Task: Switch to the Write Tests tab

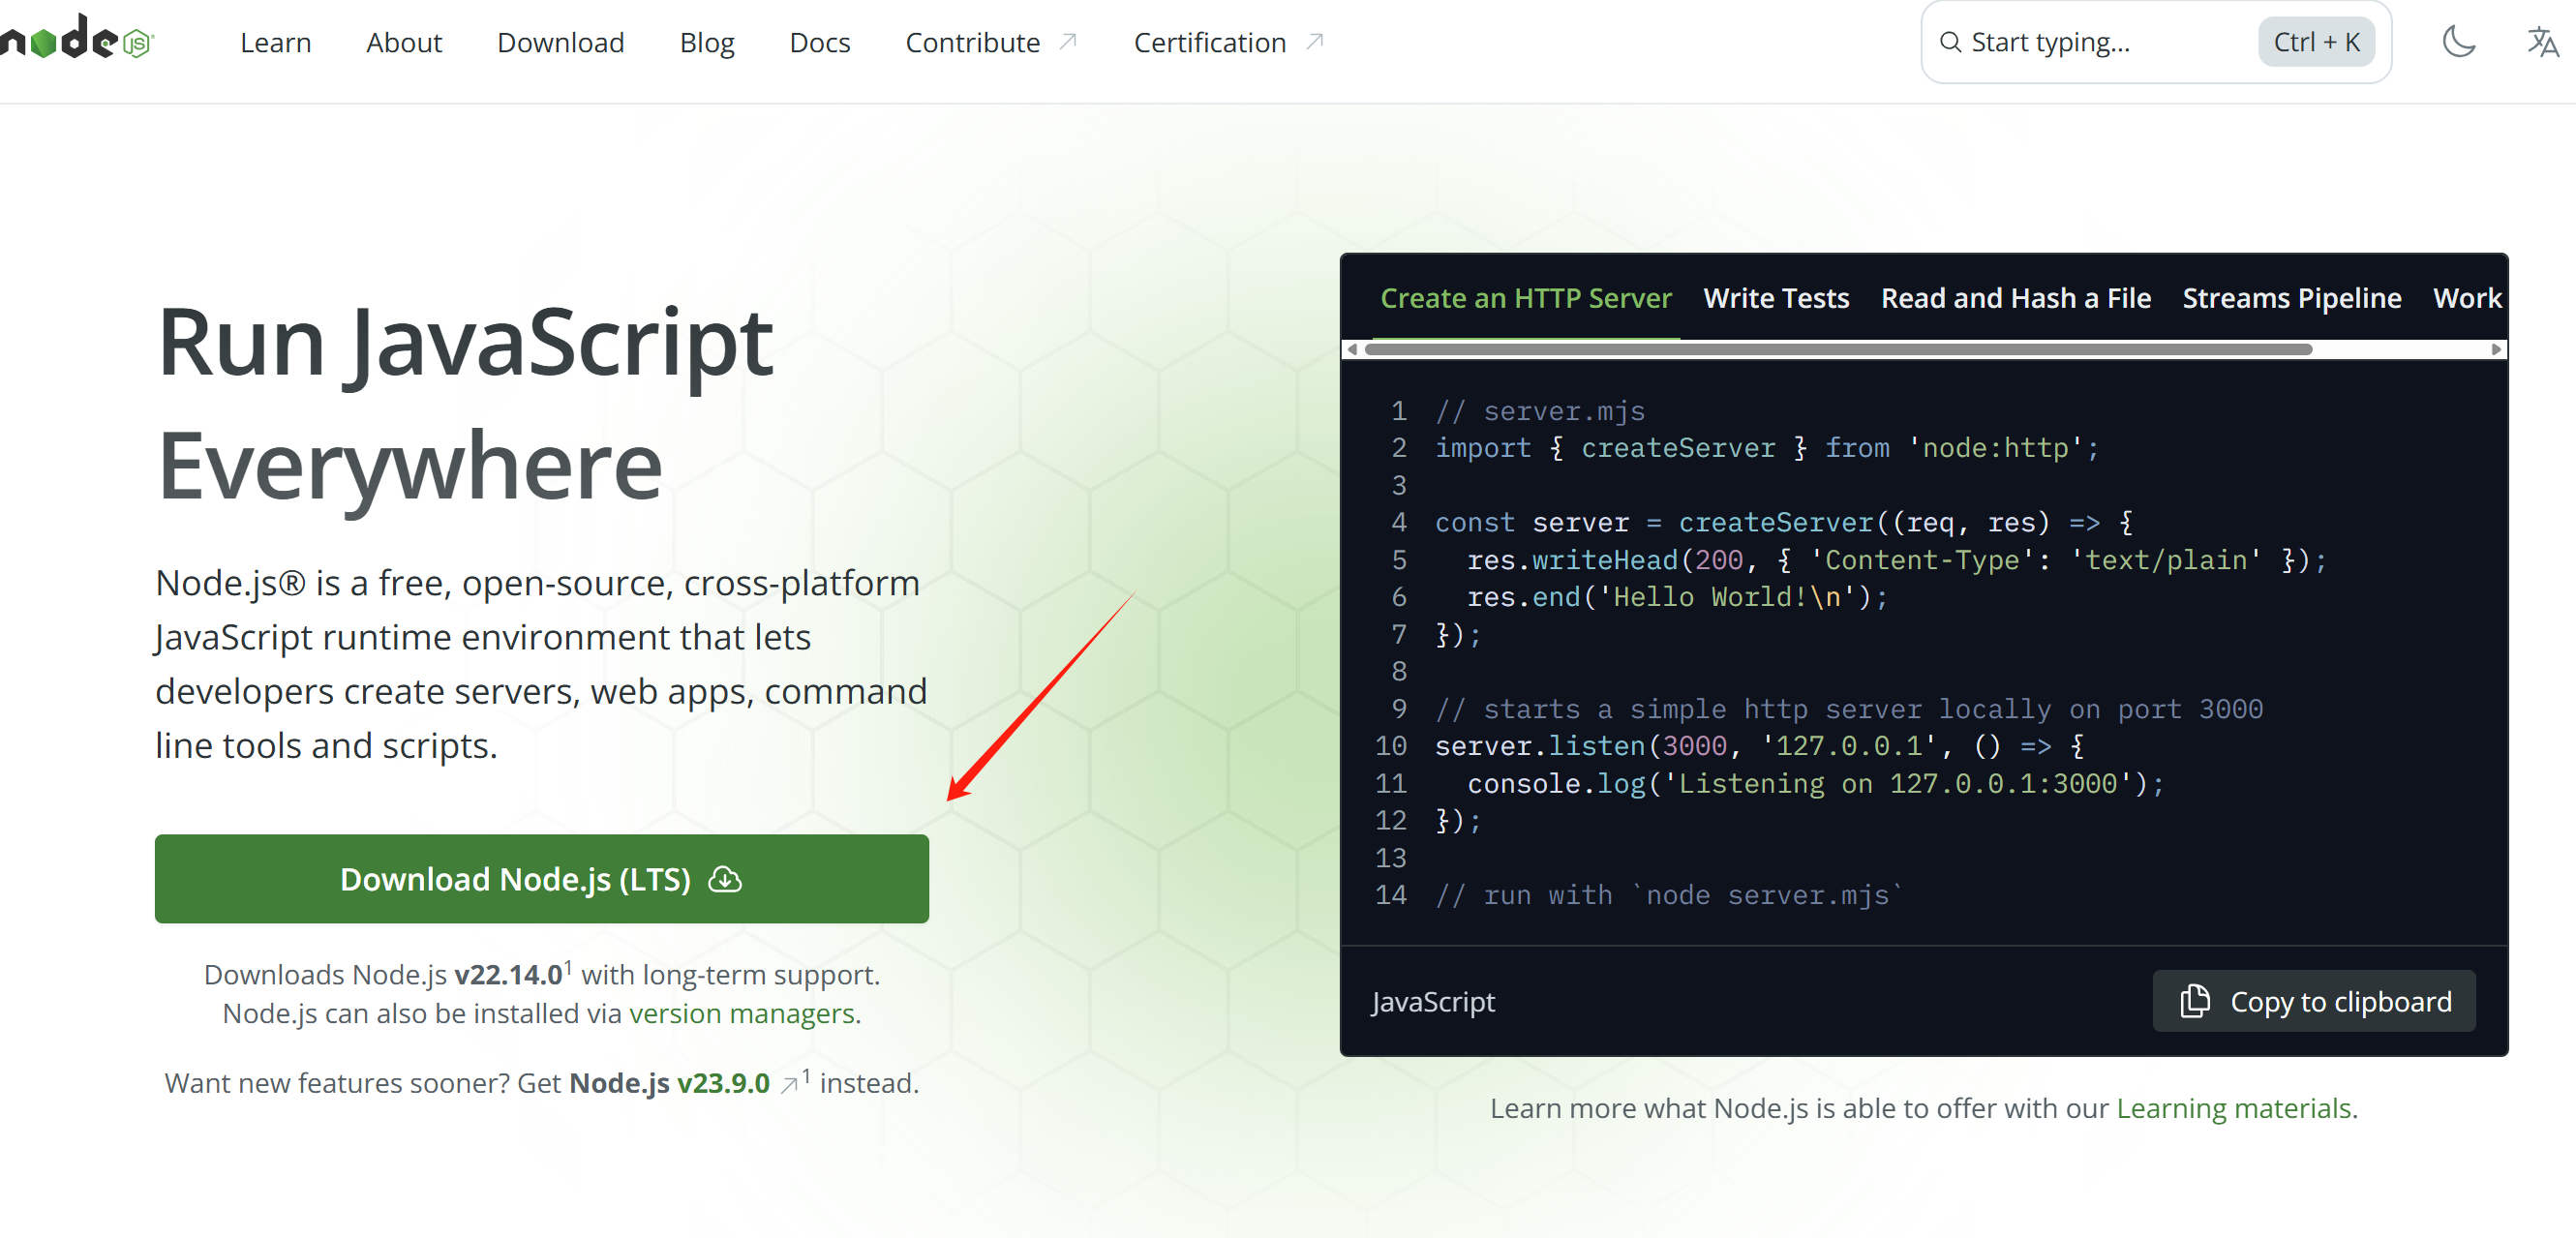Action: tap(1776, 298)
